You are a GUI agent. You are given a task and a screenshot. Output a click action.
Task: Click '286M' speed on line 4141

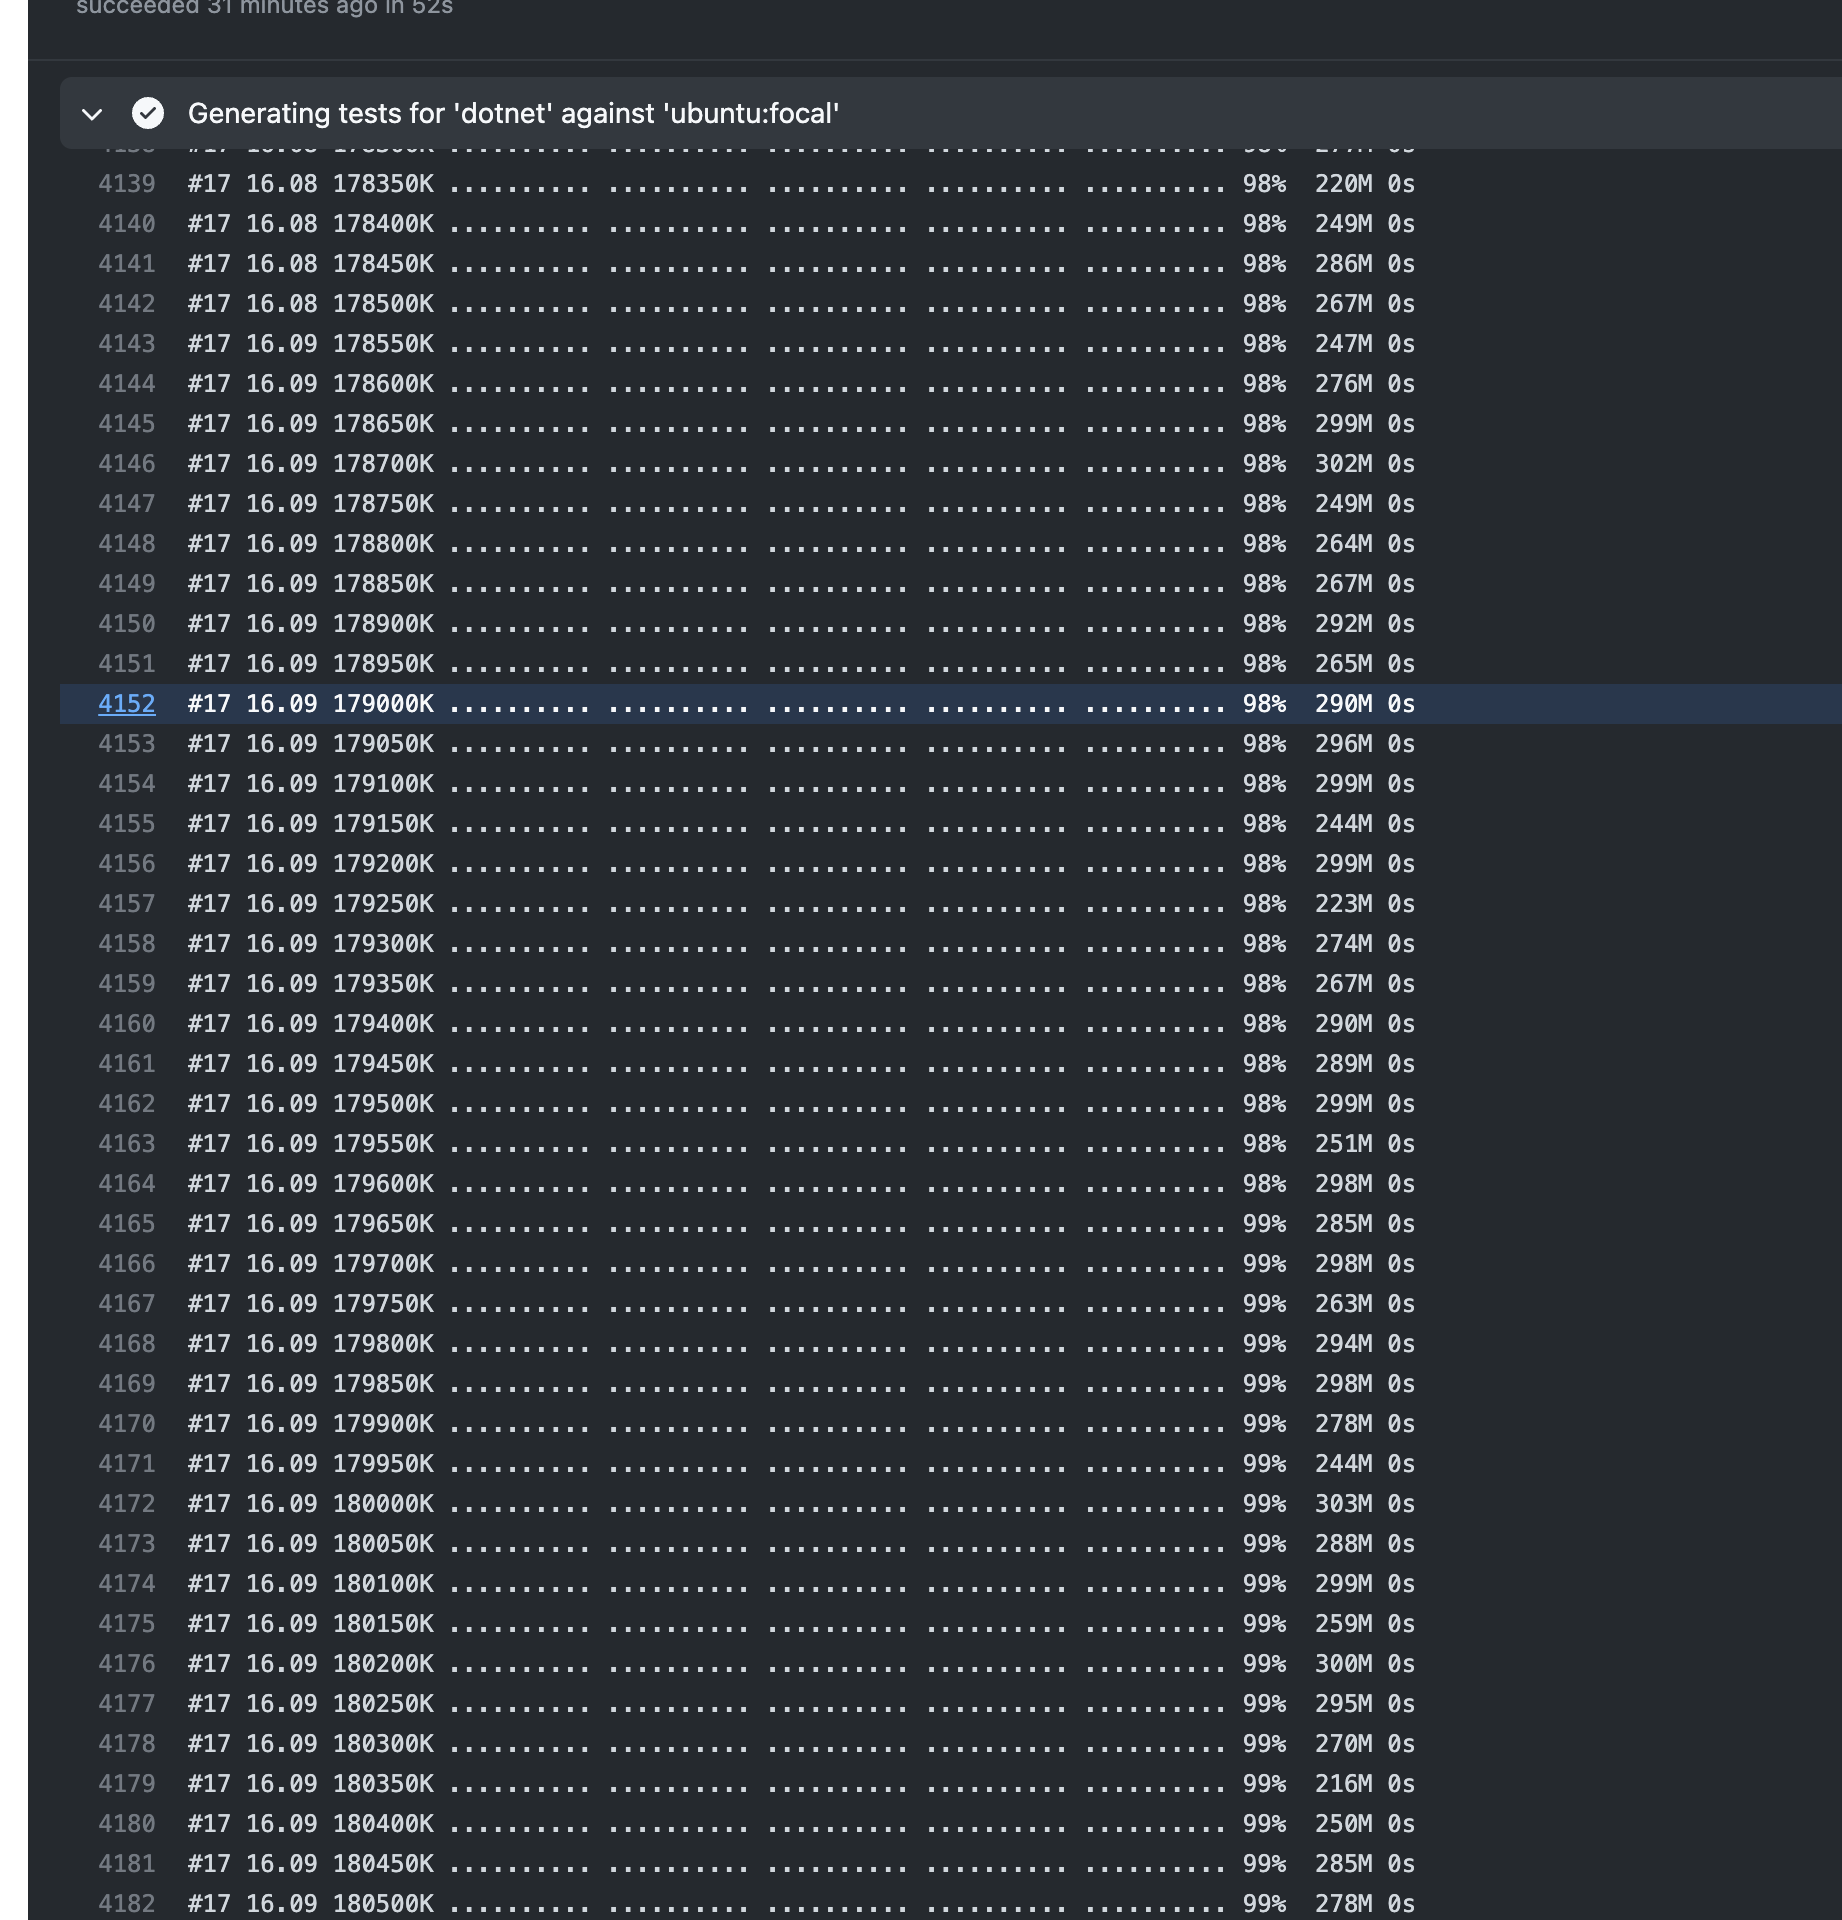1343,264
